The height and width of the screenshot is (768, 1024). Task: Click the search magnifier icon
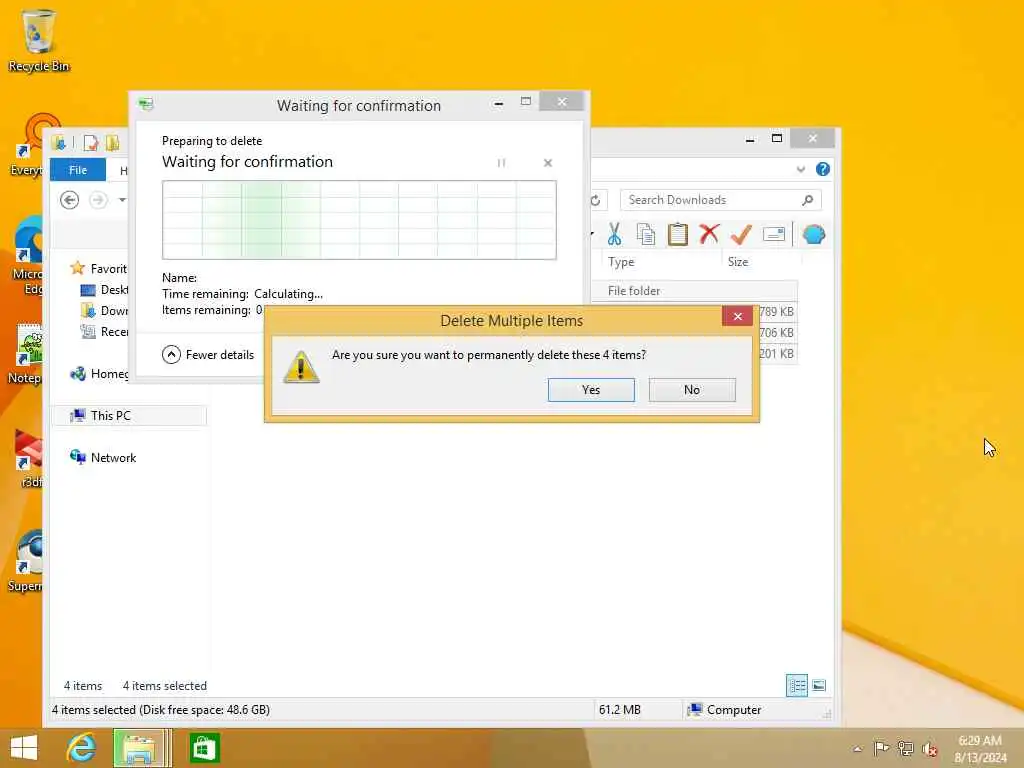coord(808,200)
